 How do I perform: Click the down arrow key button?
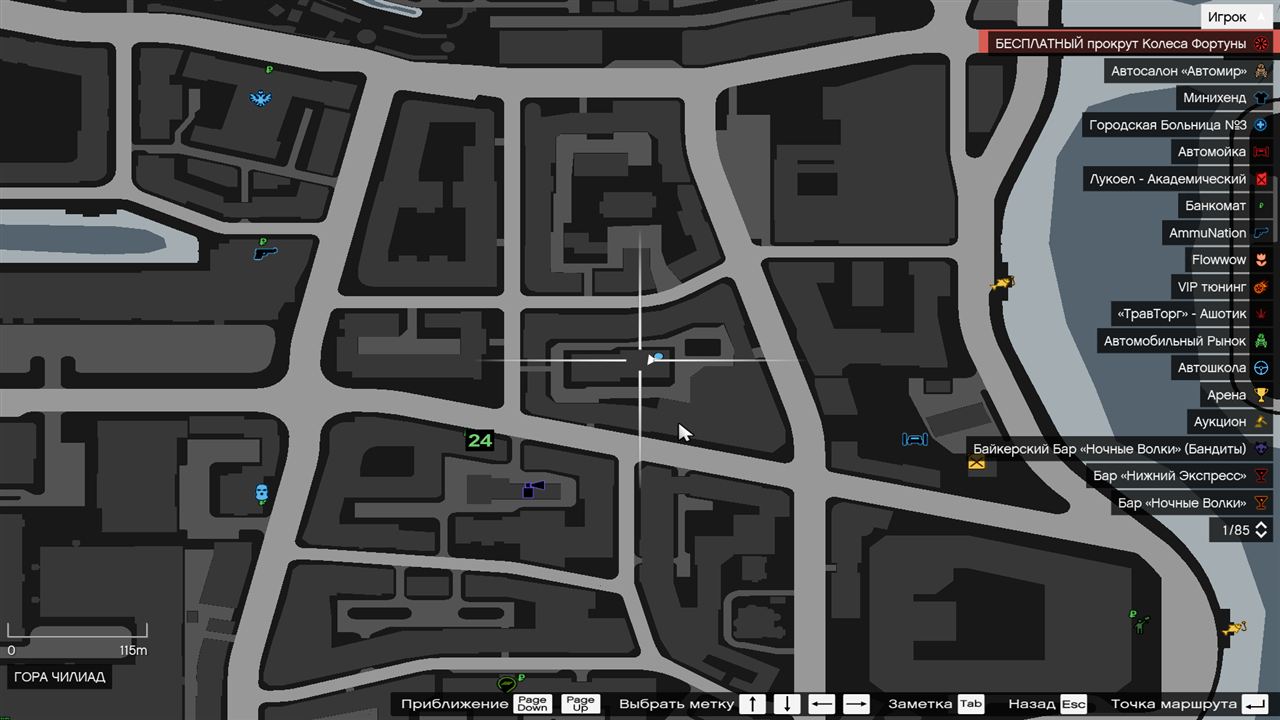point(787,704)
